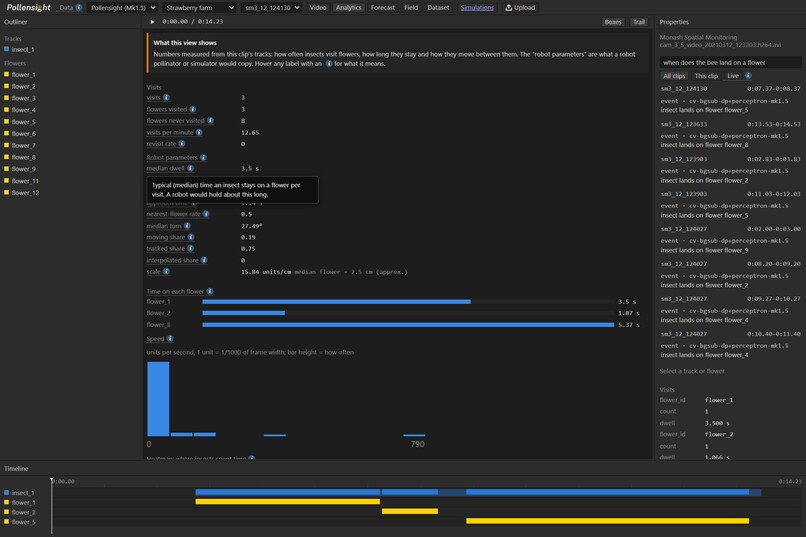Image resolution: width=806 pixels, height=537 pixels.
Task: Click info icon next to scale
Action: pos(166,271)
